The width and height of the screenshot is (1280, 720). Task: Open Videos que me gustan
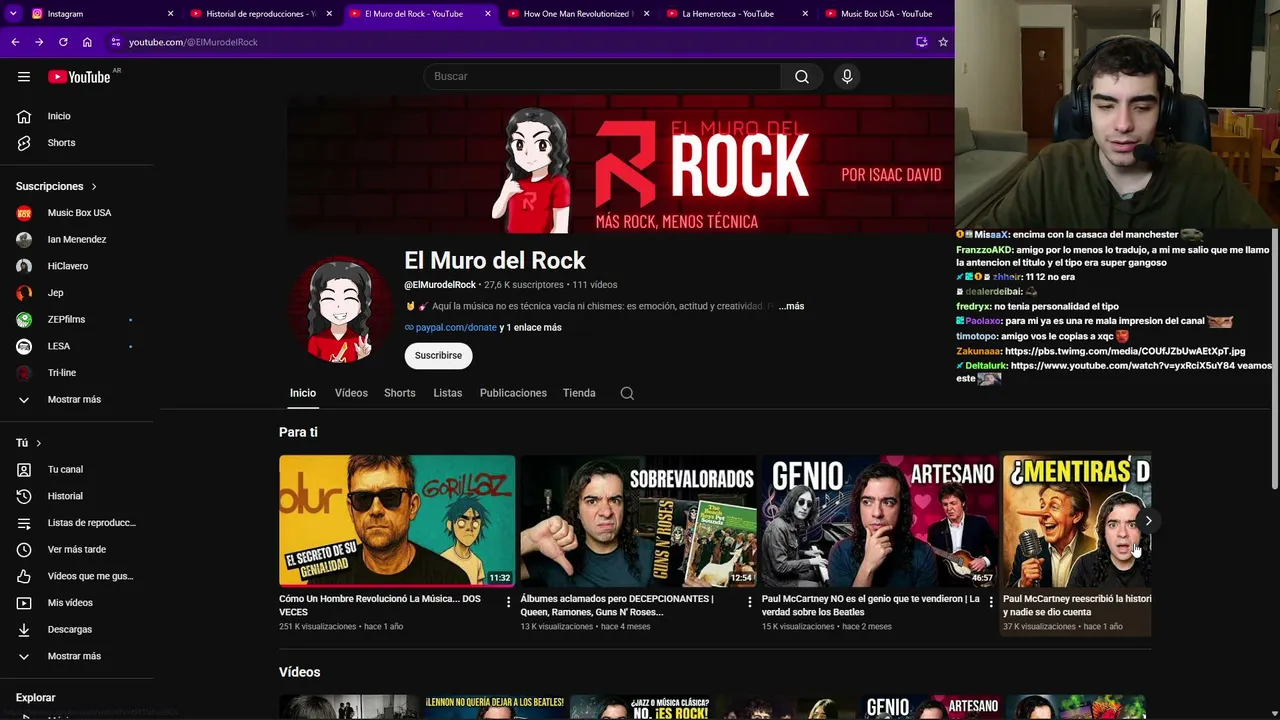tap(77, 576)
